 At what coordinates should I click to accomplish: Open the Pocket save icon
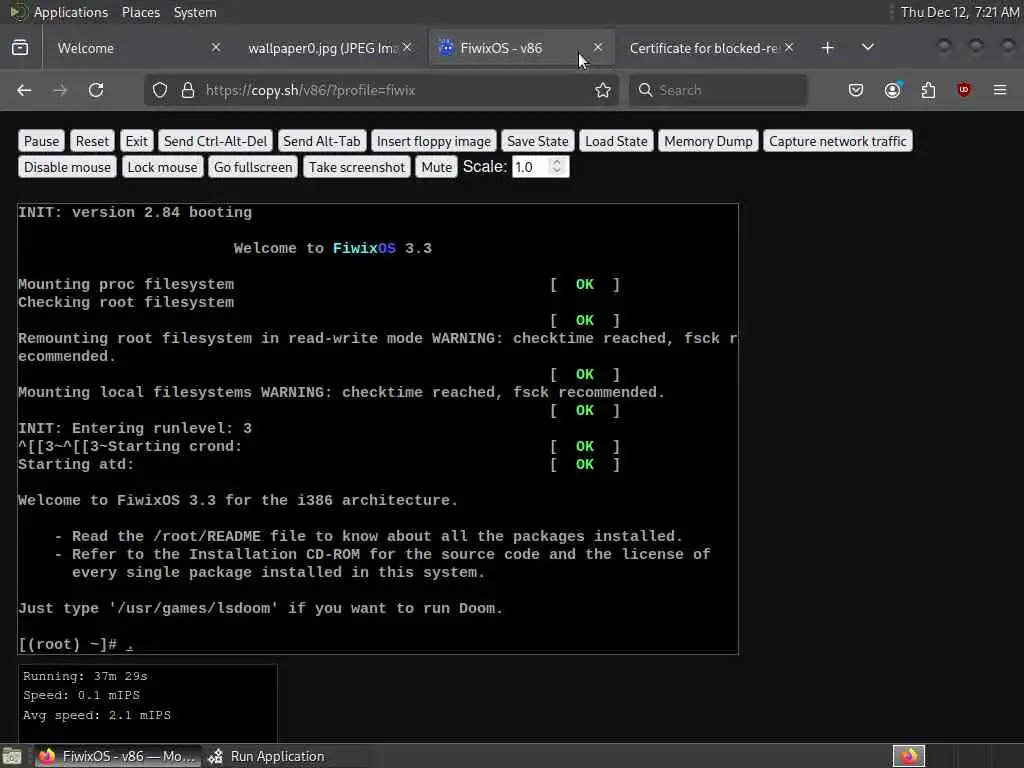coord(856,90)
